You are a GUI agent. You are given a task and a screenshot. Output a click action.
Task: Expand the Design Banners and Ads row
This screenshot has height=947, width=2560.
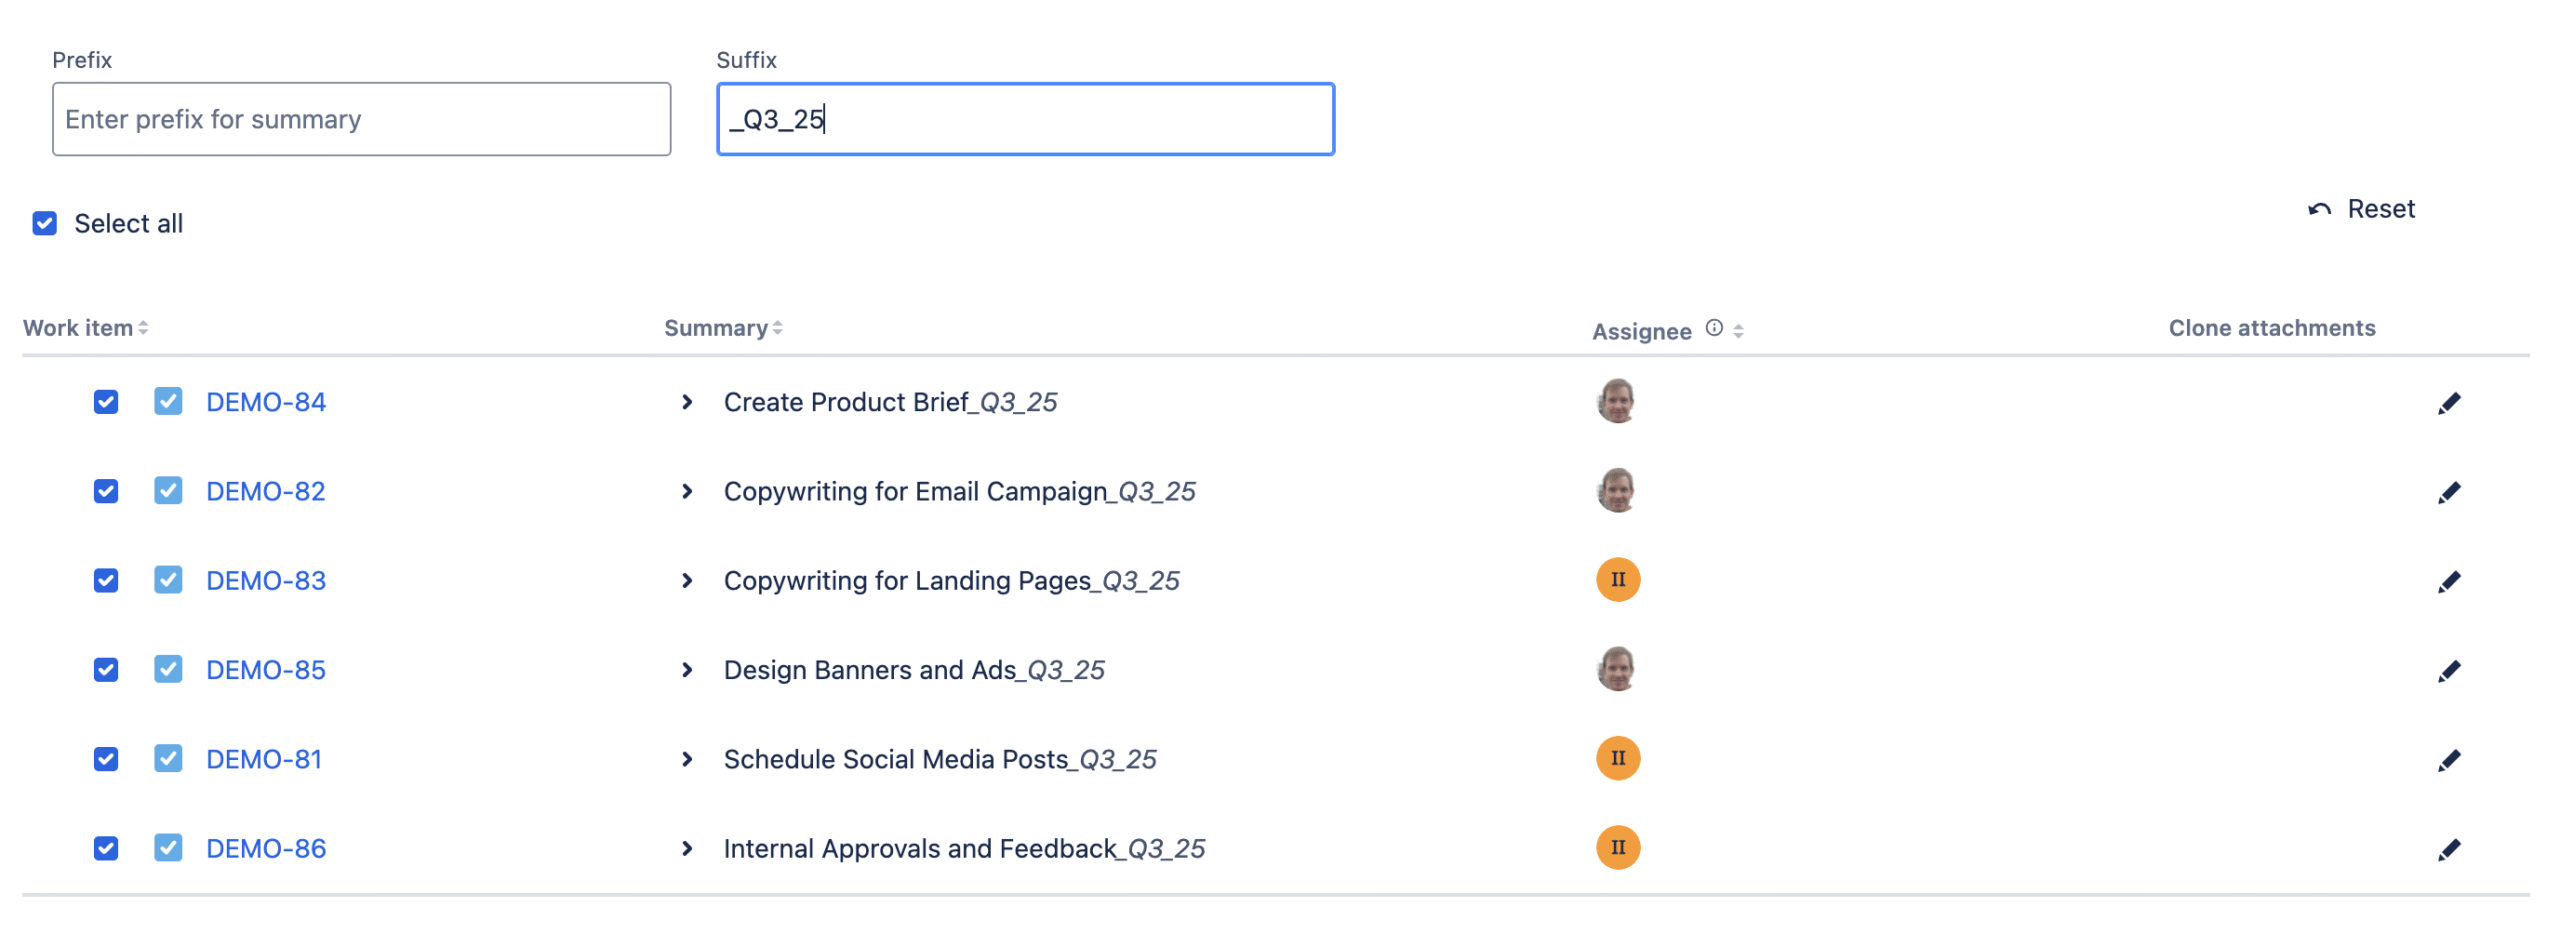(686, 670)
